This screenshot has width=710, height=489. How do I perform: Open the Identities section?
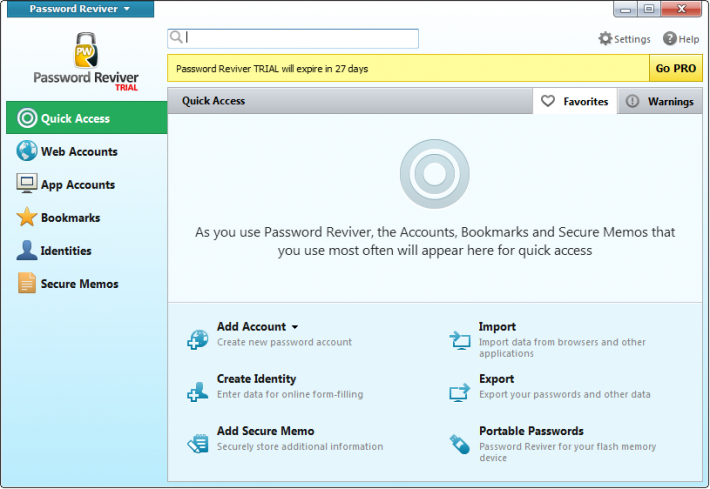tap(86, 250)
